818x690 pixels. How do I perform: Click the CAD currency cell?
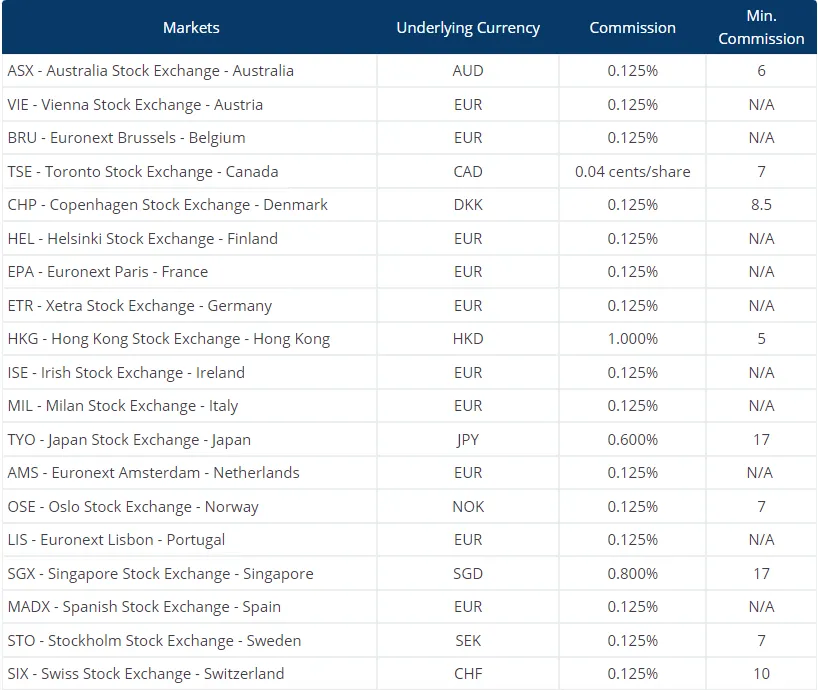[x=468, y=172]
